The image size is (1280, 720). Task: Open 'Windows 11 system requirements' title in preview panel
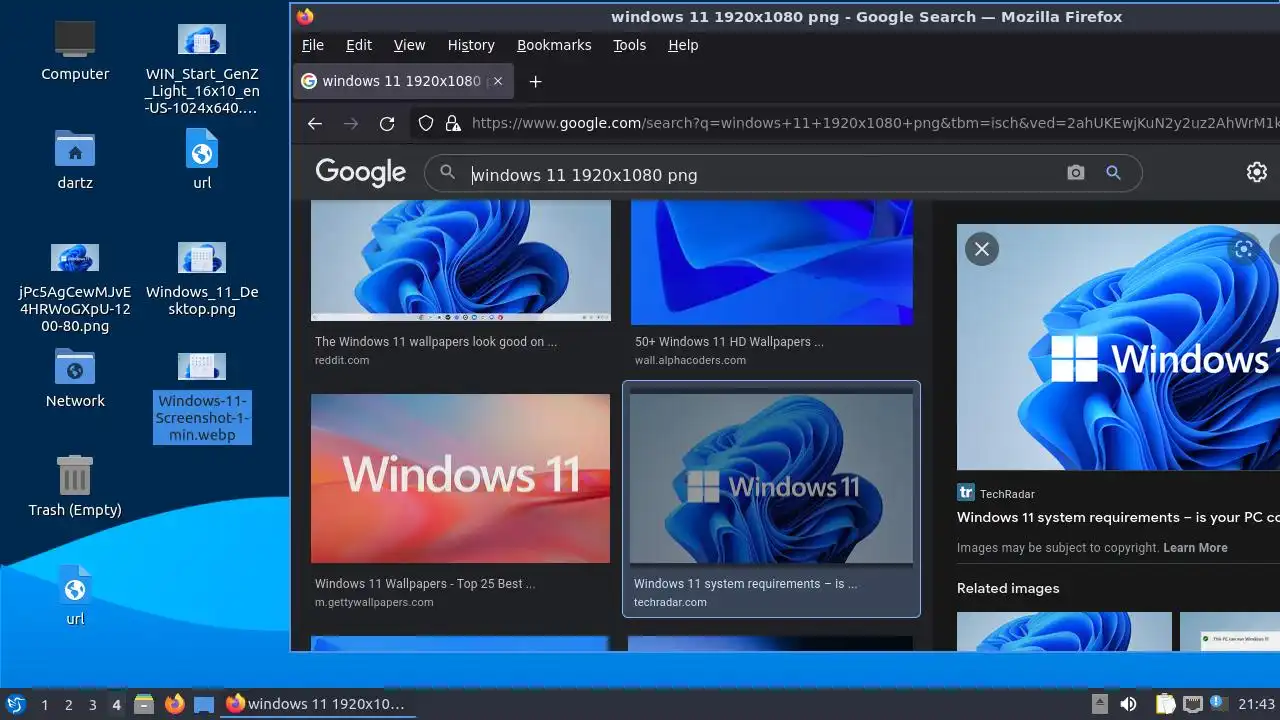[x=1118, y=518]
